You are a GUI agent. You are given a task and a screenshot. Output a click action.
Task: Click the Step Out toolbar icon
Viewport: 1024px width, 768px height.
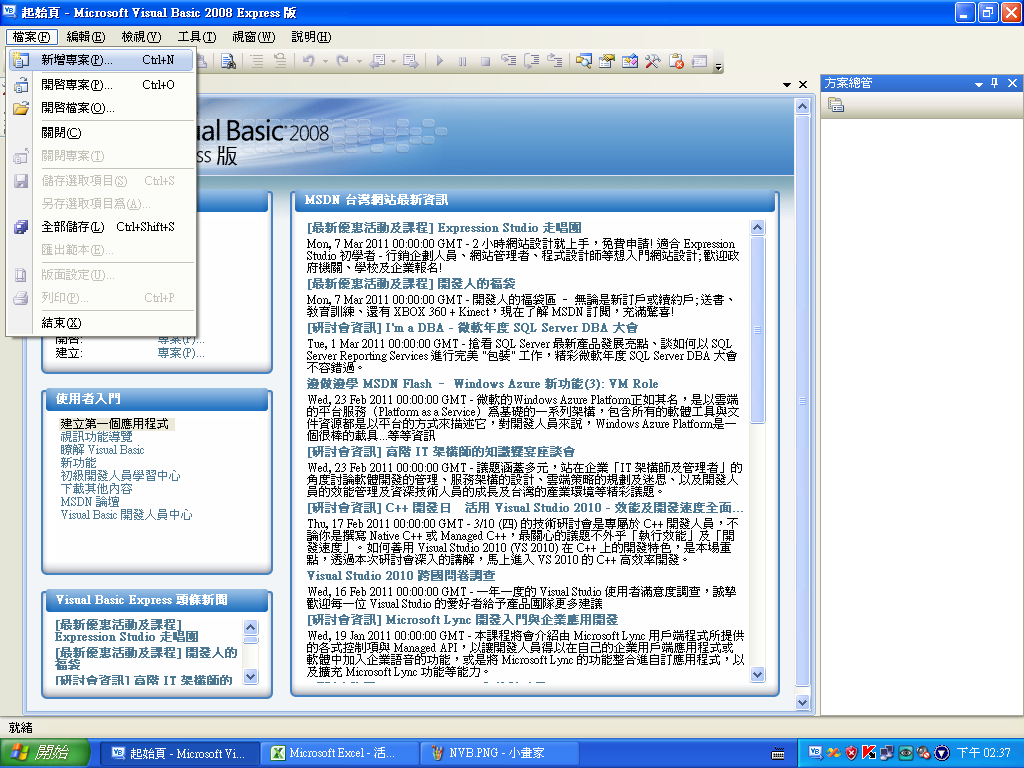point(555,61)
